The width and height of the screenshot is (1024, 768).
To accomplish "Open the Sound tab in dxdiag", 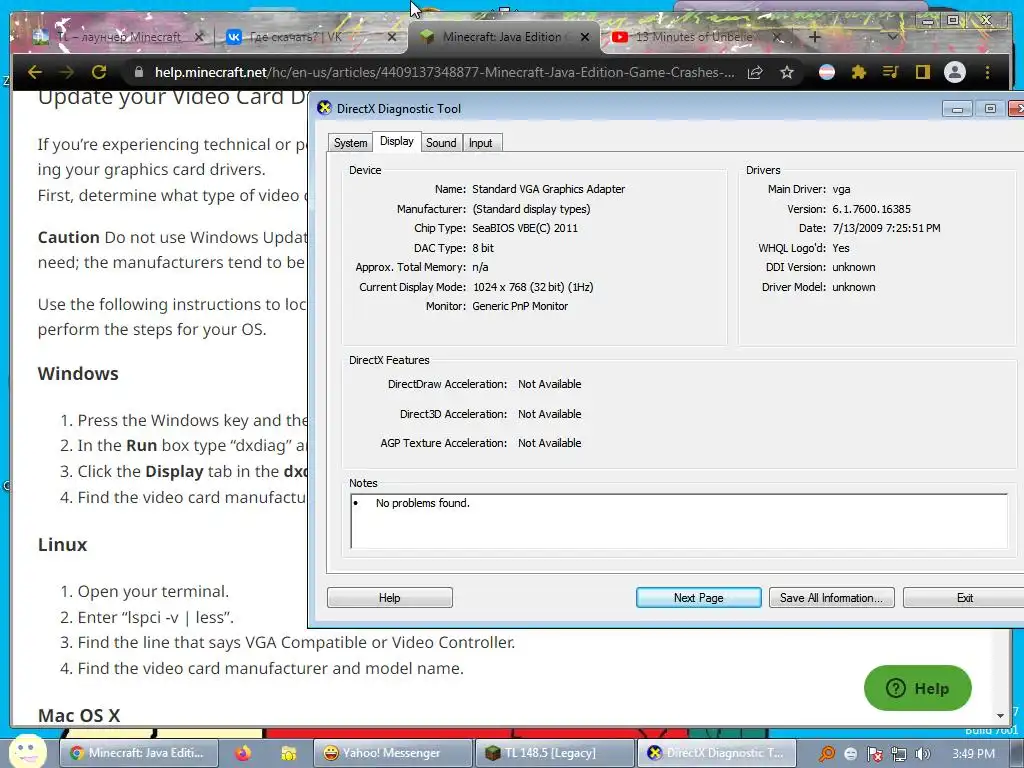I will (441, 143).
